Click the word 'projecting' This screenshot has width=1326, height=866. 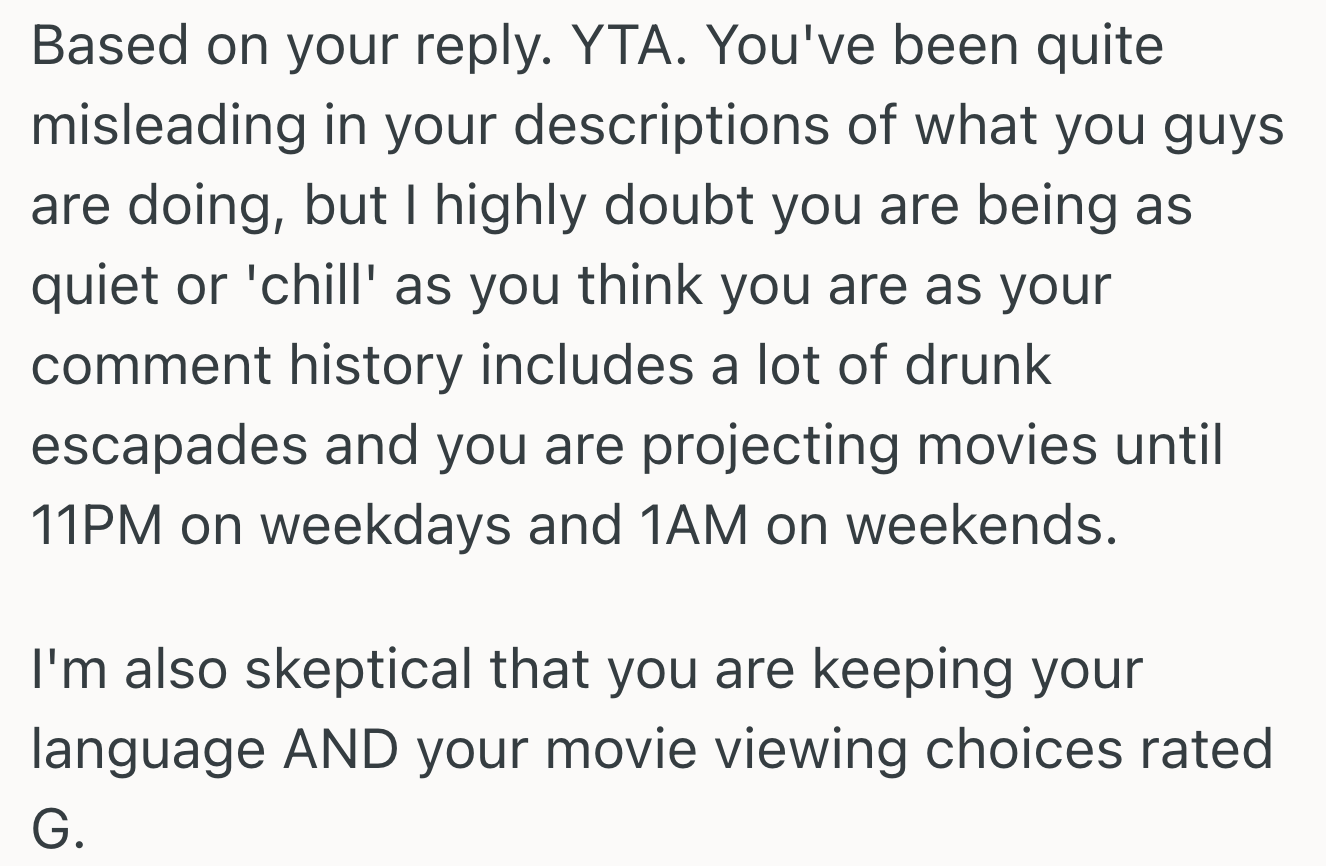pos(772,447)
